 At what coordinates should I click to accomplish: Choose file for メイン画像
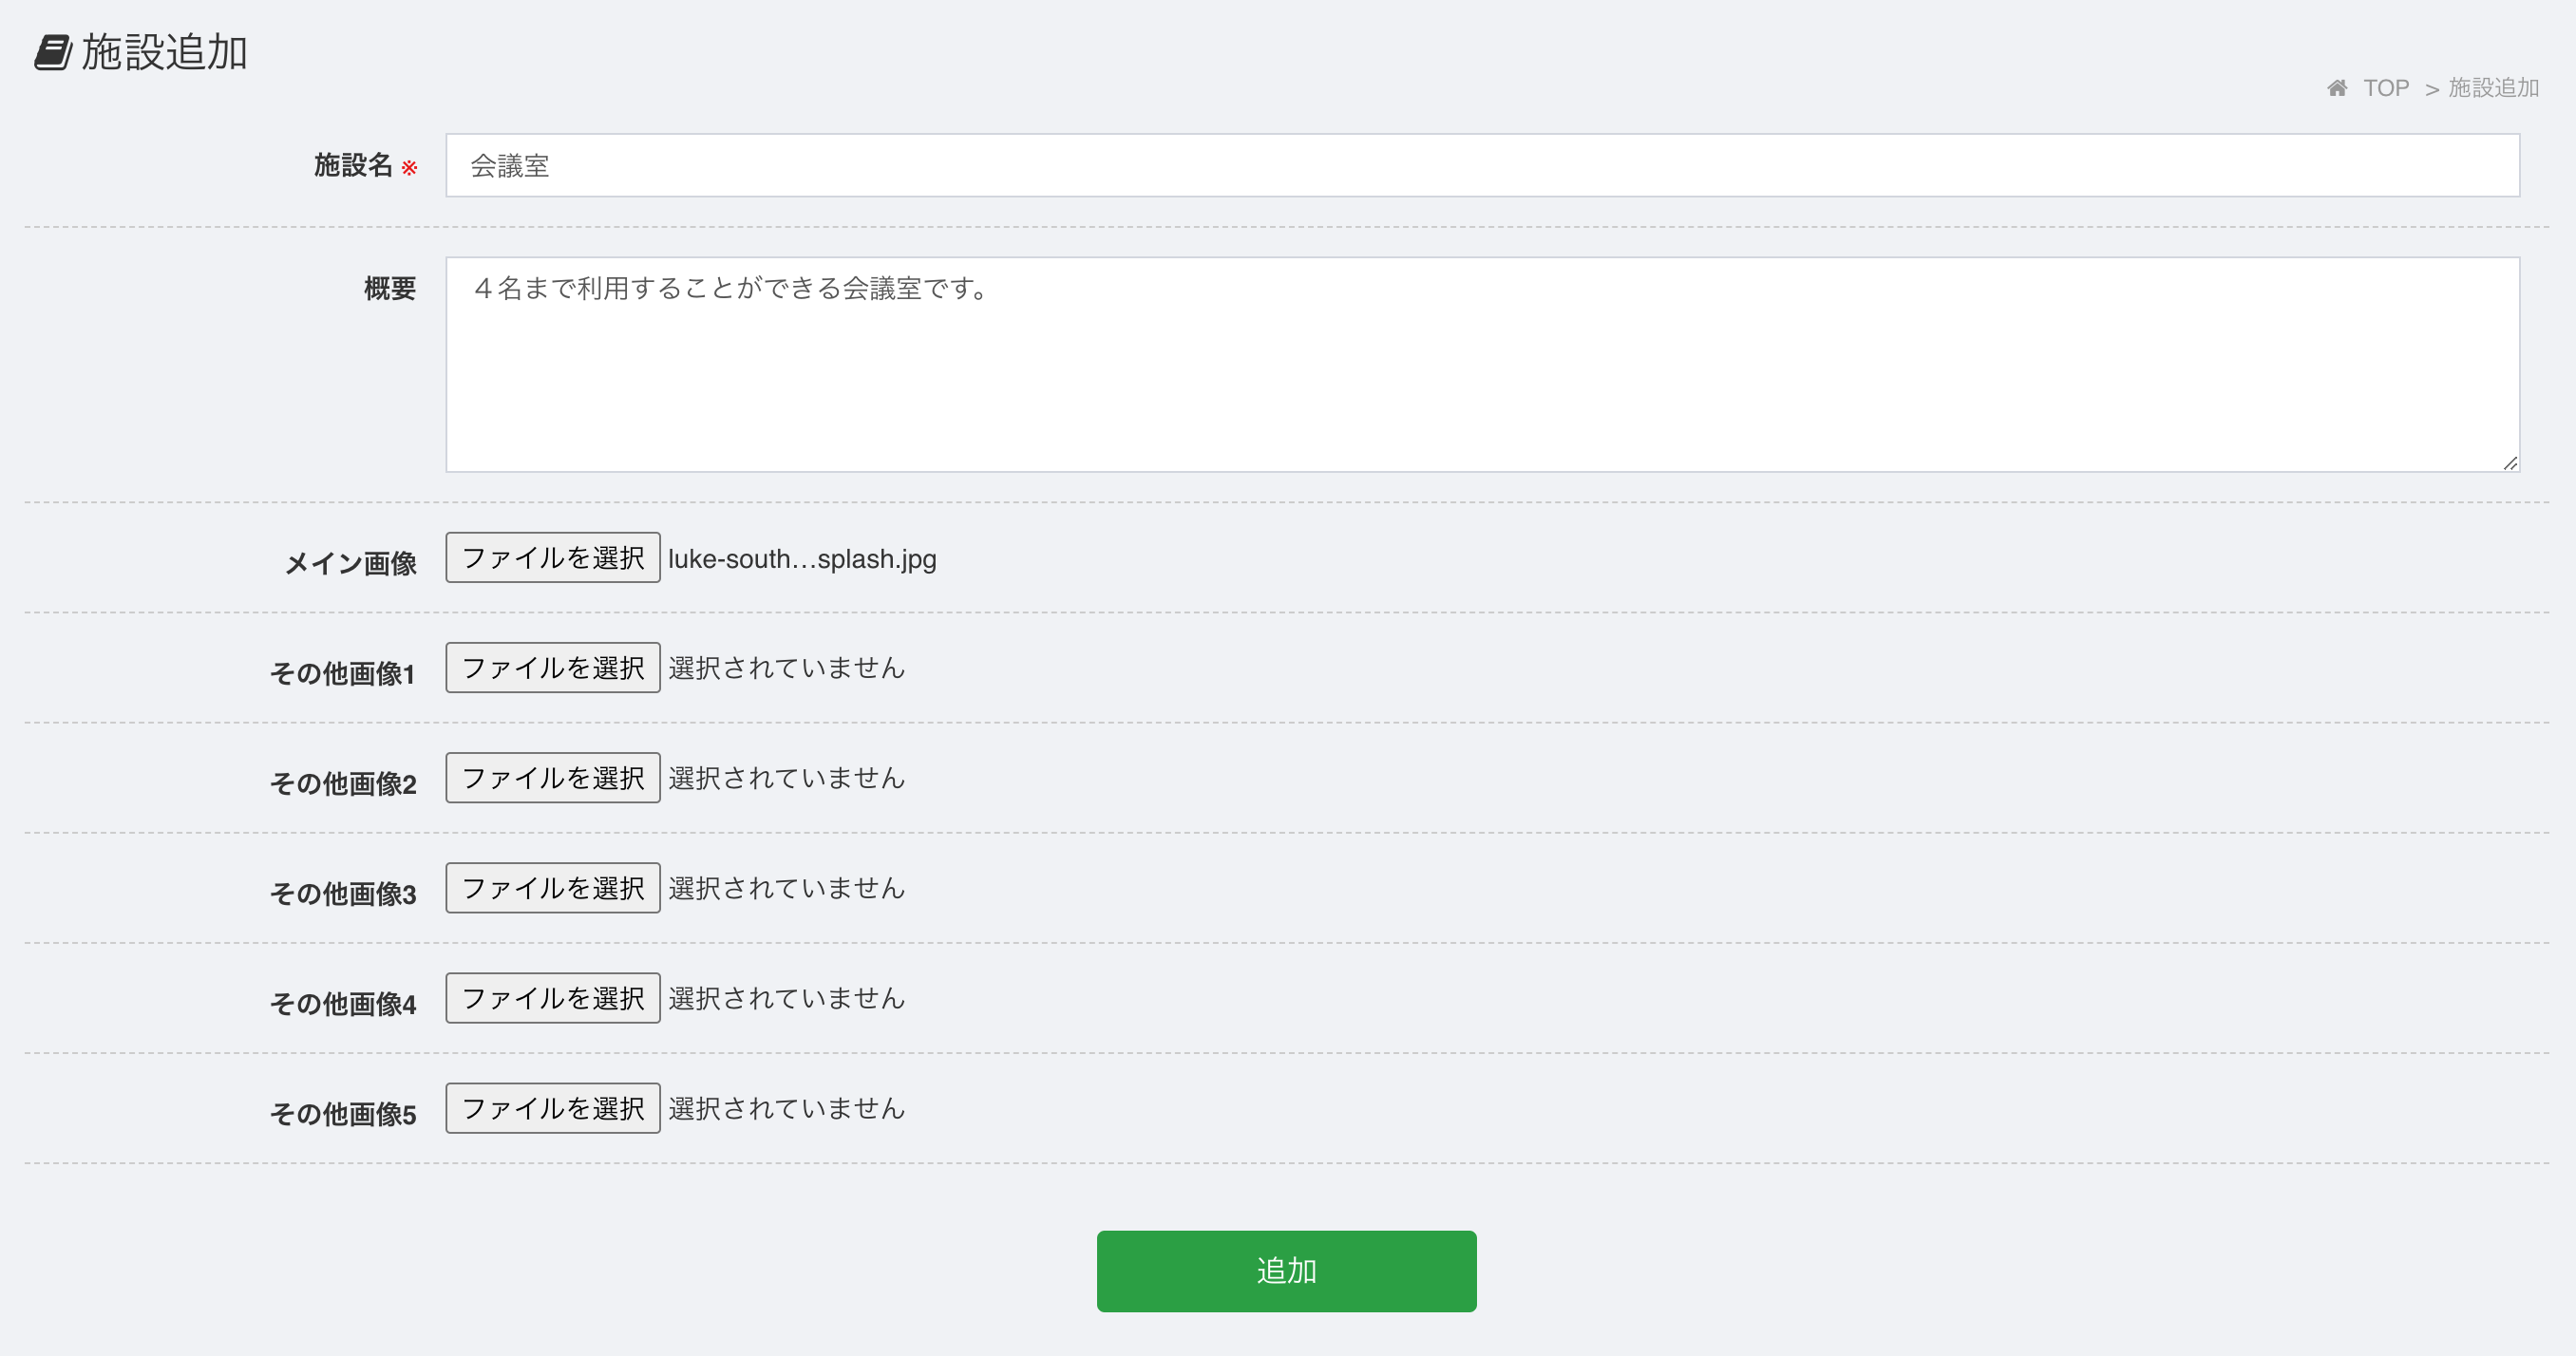click(x=553, y=557)
